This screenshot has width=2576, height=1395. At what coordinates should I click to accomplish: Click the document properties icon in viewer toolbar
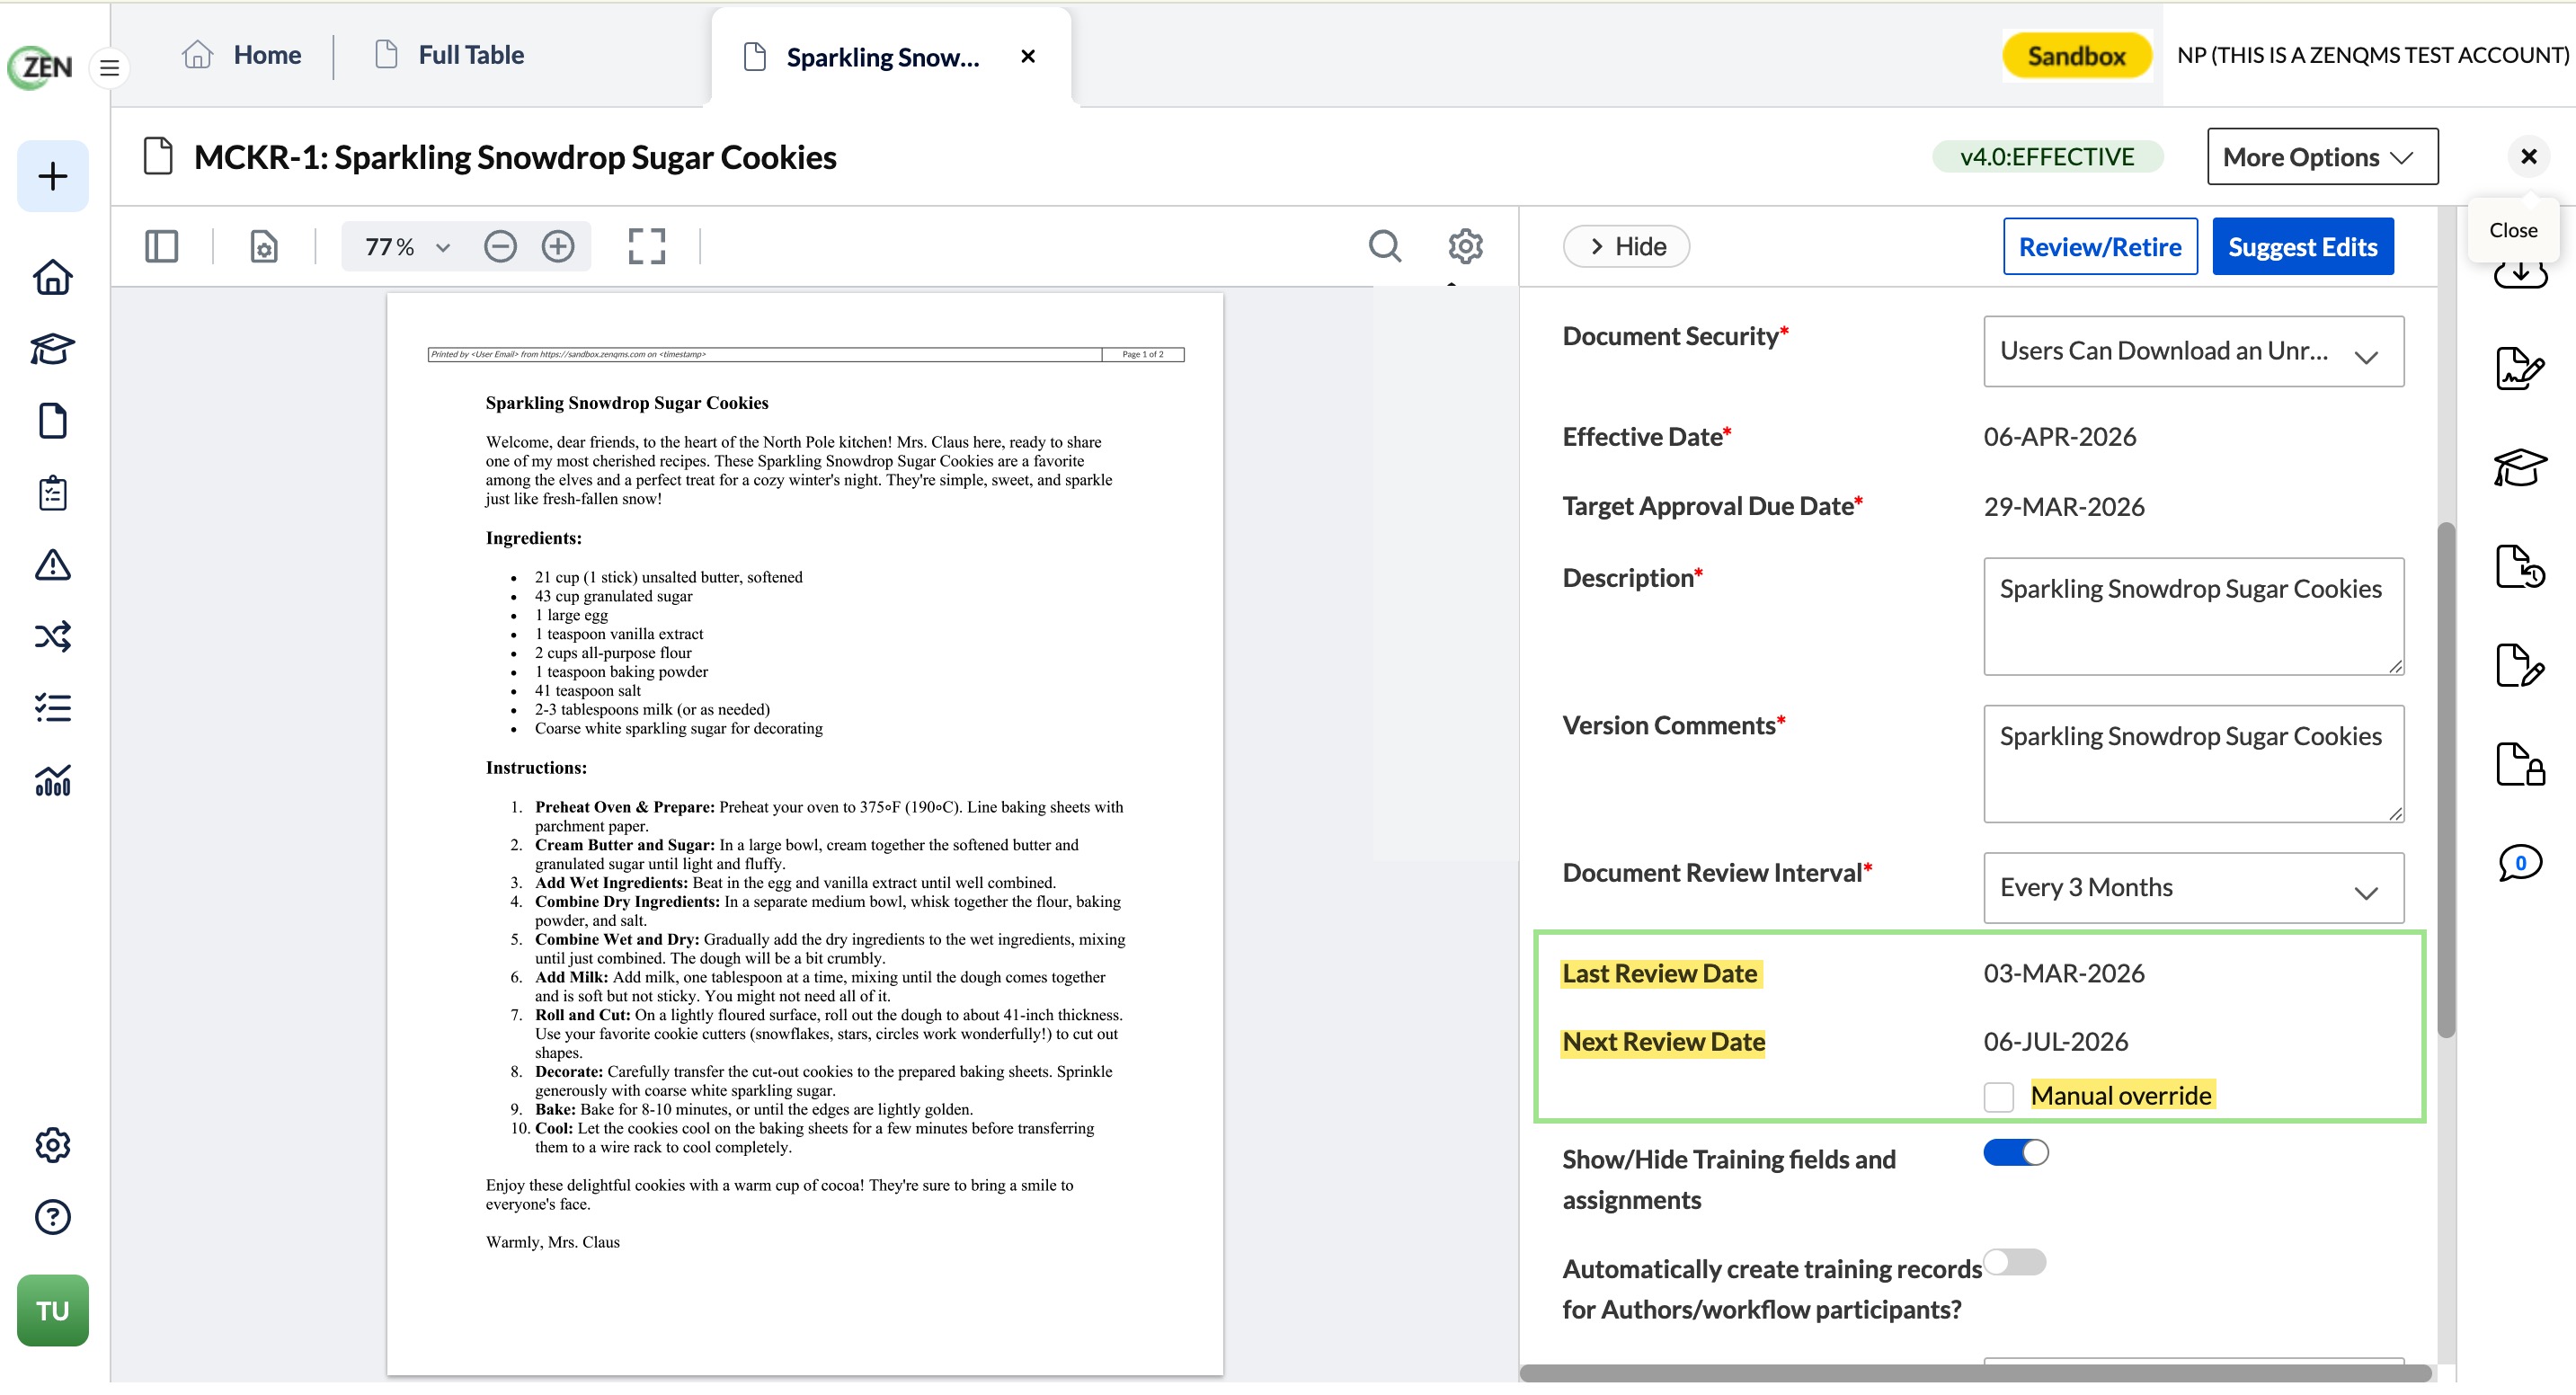click(x=264, y=246)
